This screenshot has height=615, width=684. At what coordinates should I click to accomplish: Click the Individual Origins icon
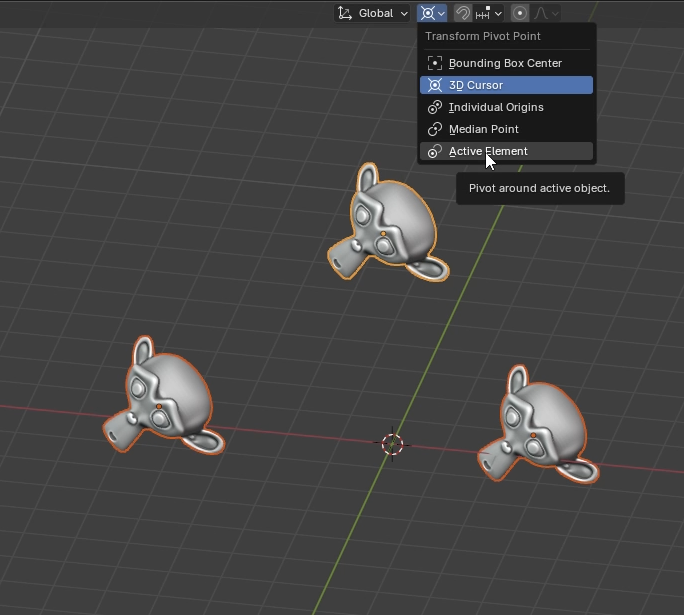tap(434, 107)
